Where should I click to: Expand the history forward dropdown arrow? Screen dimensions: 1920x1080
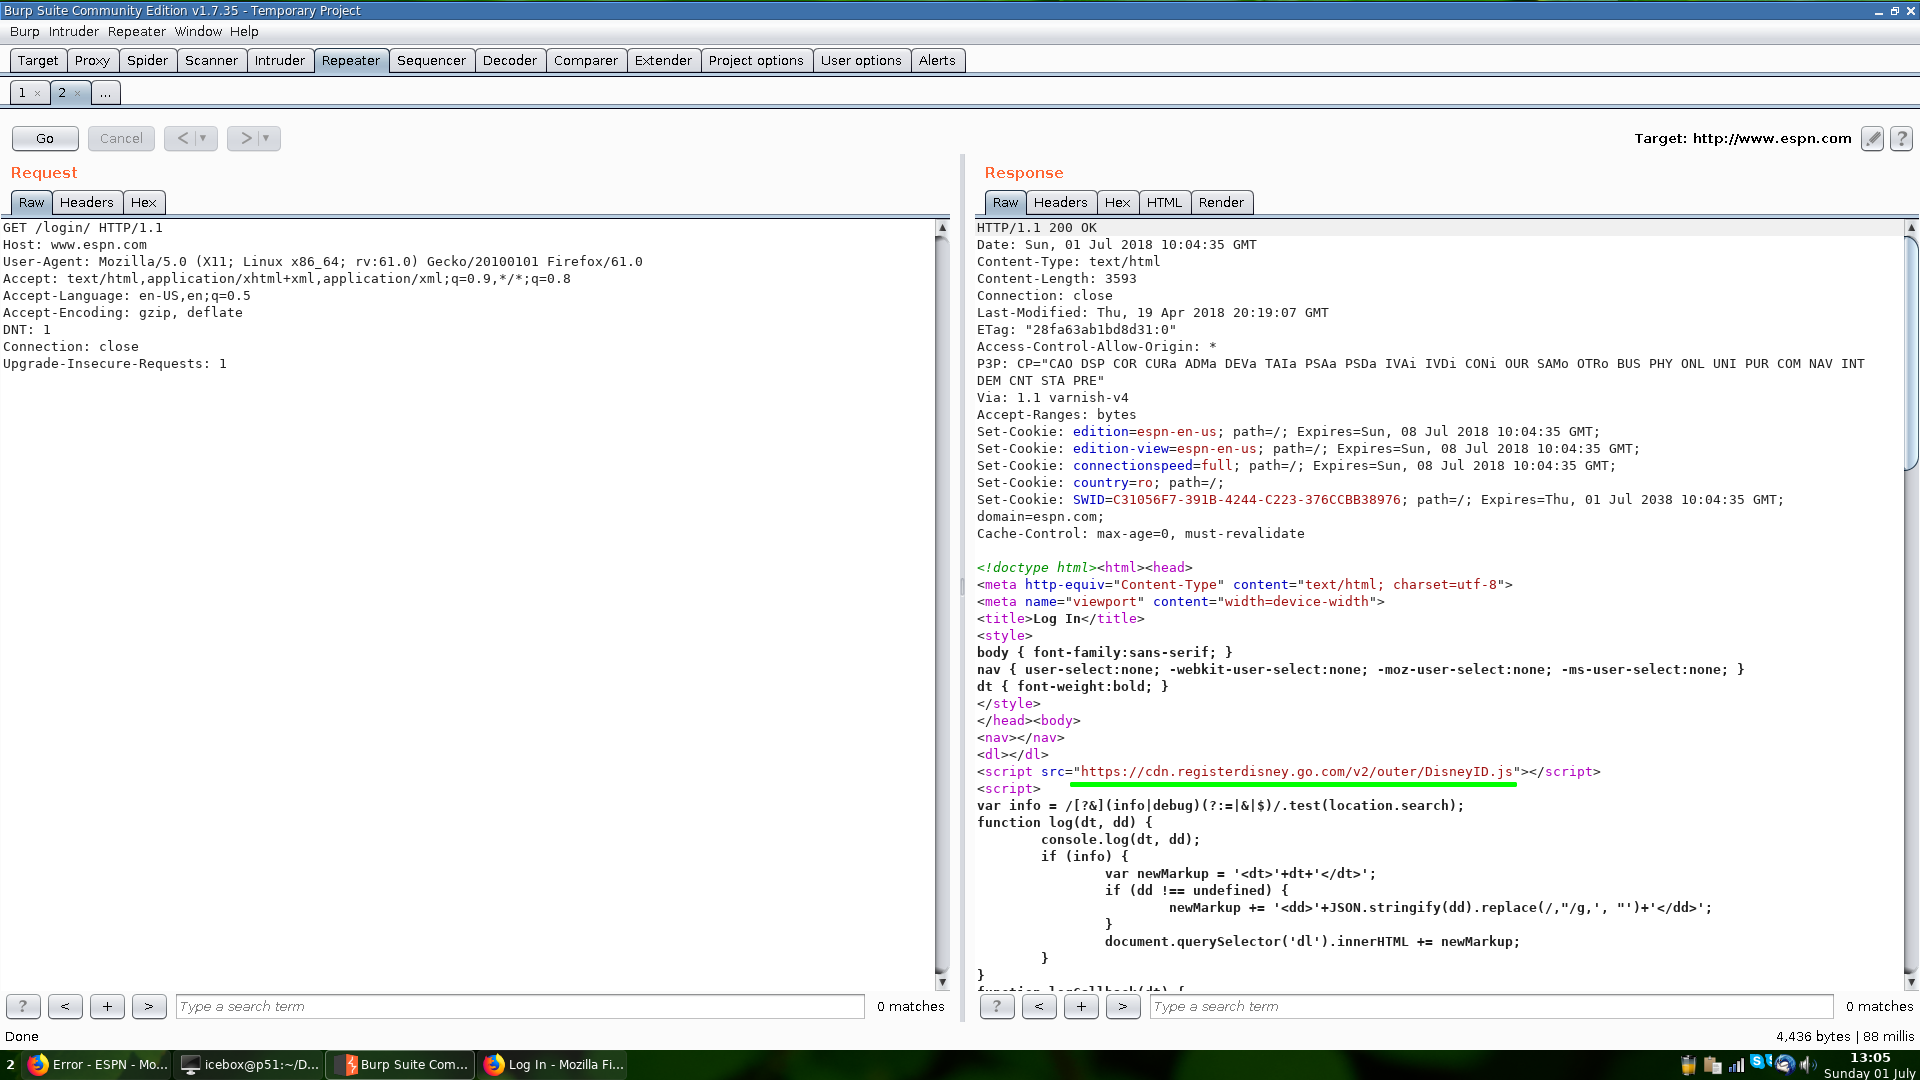click(266, 139)
